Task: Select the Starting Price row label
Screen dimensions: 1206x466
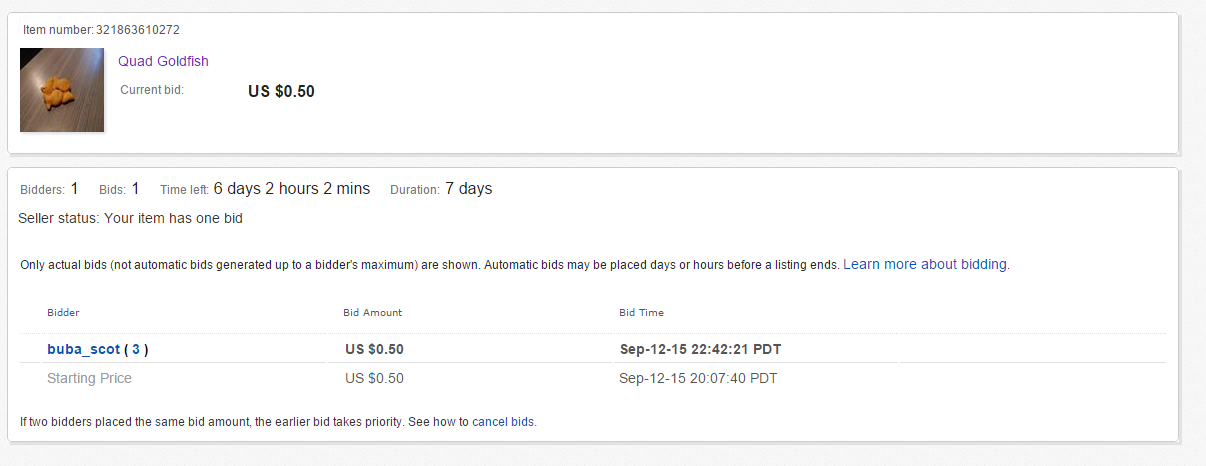Action: 89,378
